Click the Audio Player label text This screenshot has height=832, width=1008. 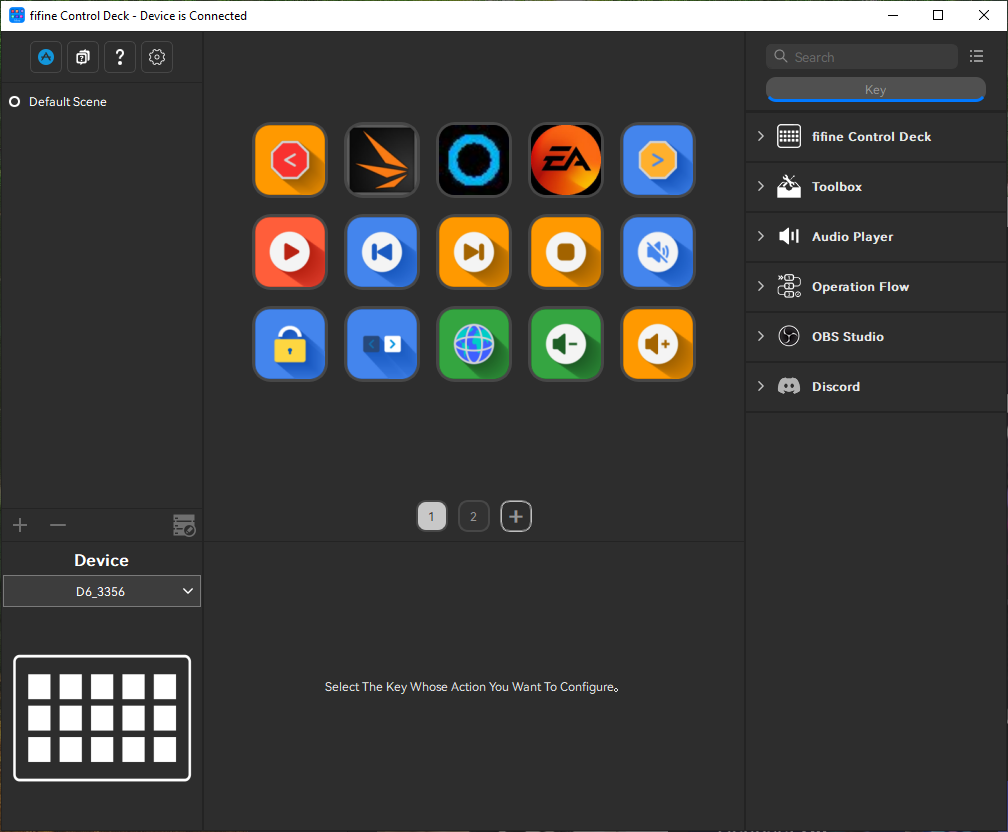tap(852, 237)
